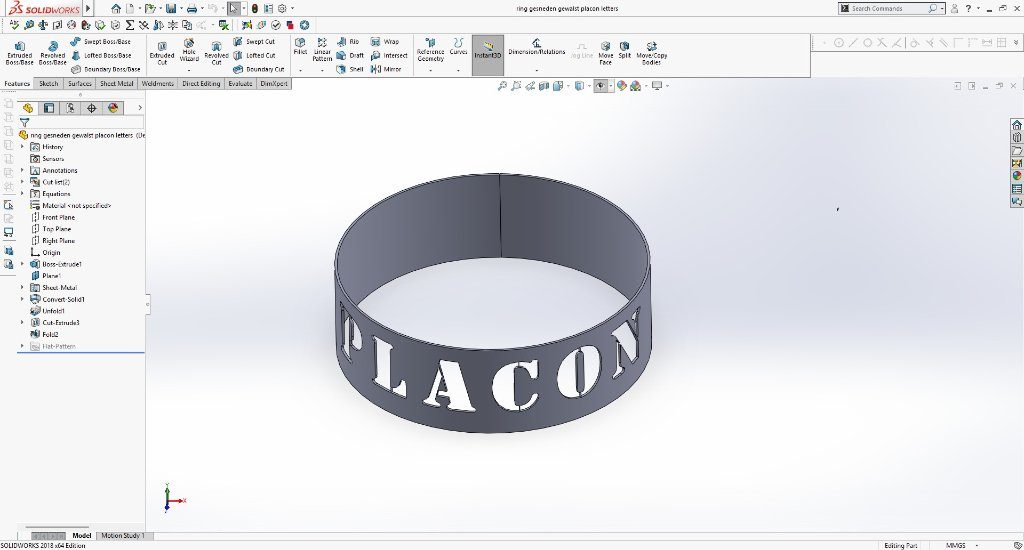Image resolution: width=1024 pixels, height=550 pixels.
Task: Click the Dimension/Relations tool
Action: [x=537, y=46]
